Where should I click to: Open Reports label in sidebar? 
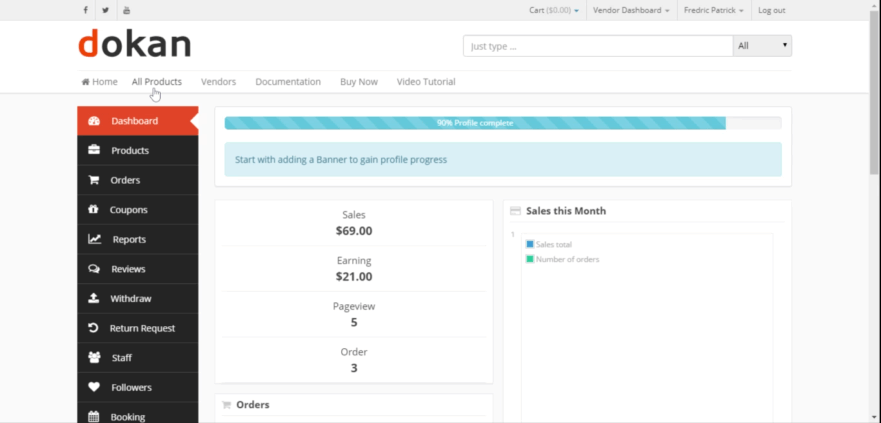[x=129, y=239]
